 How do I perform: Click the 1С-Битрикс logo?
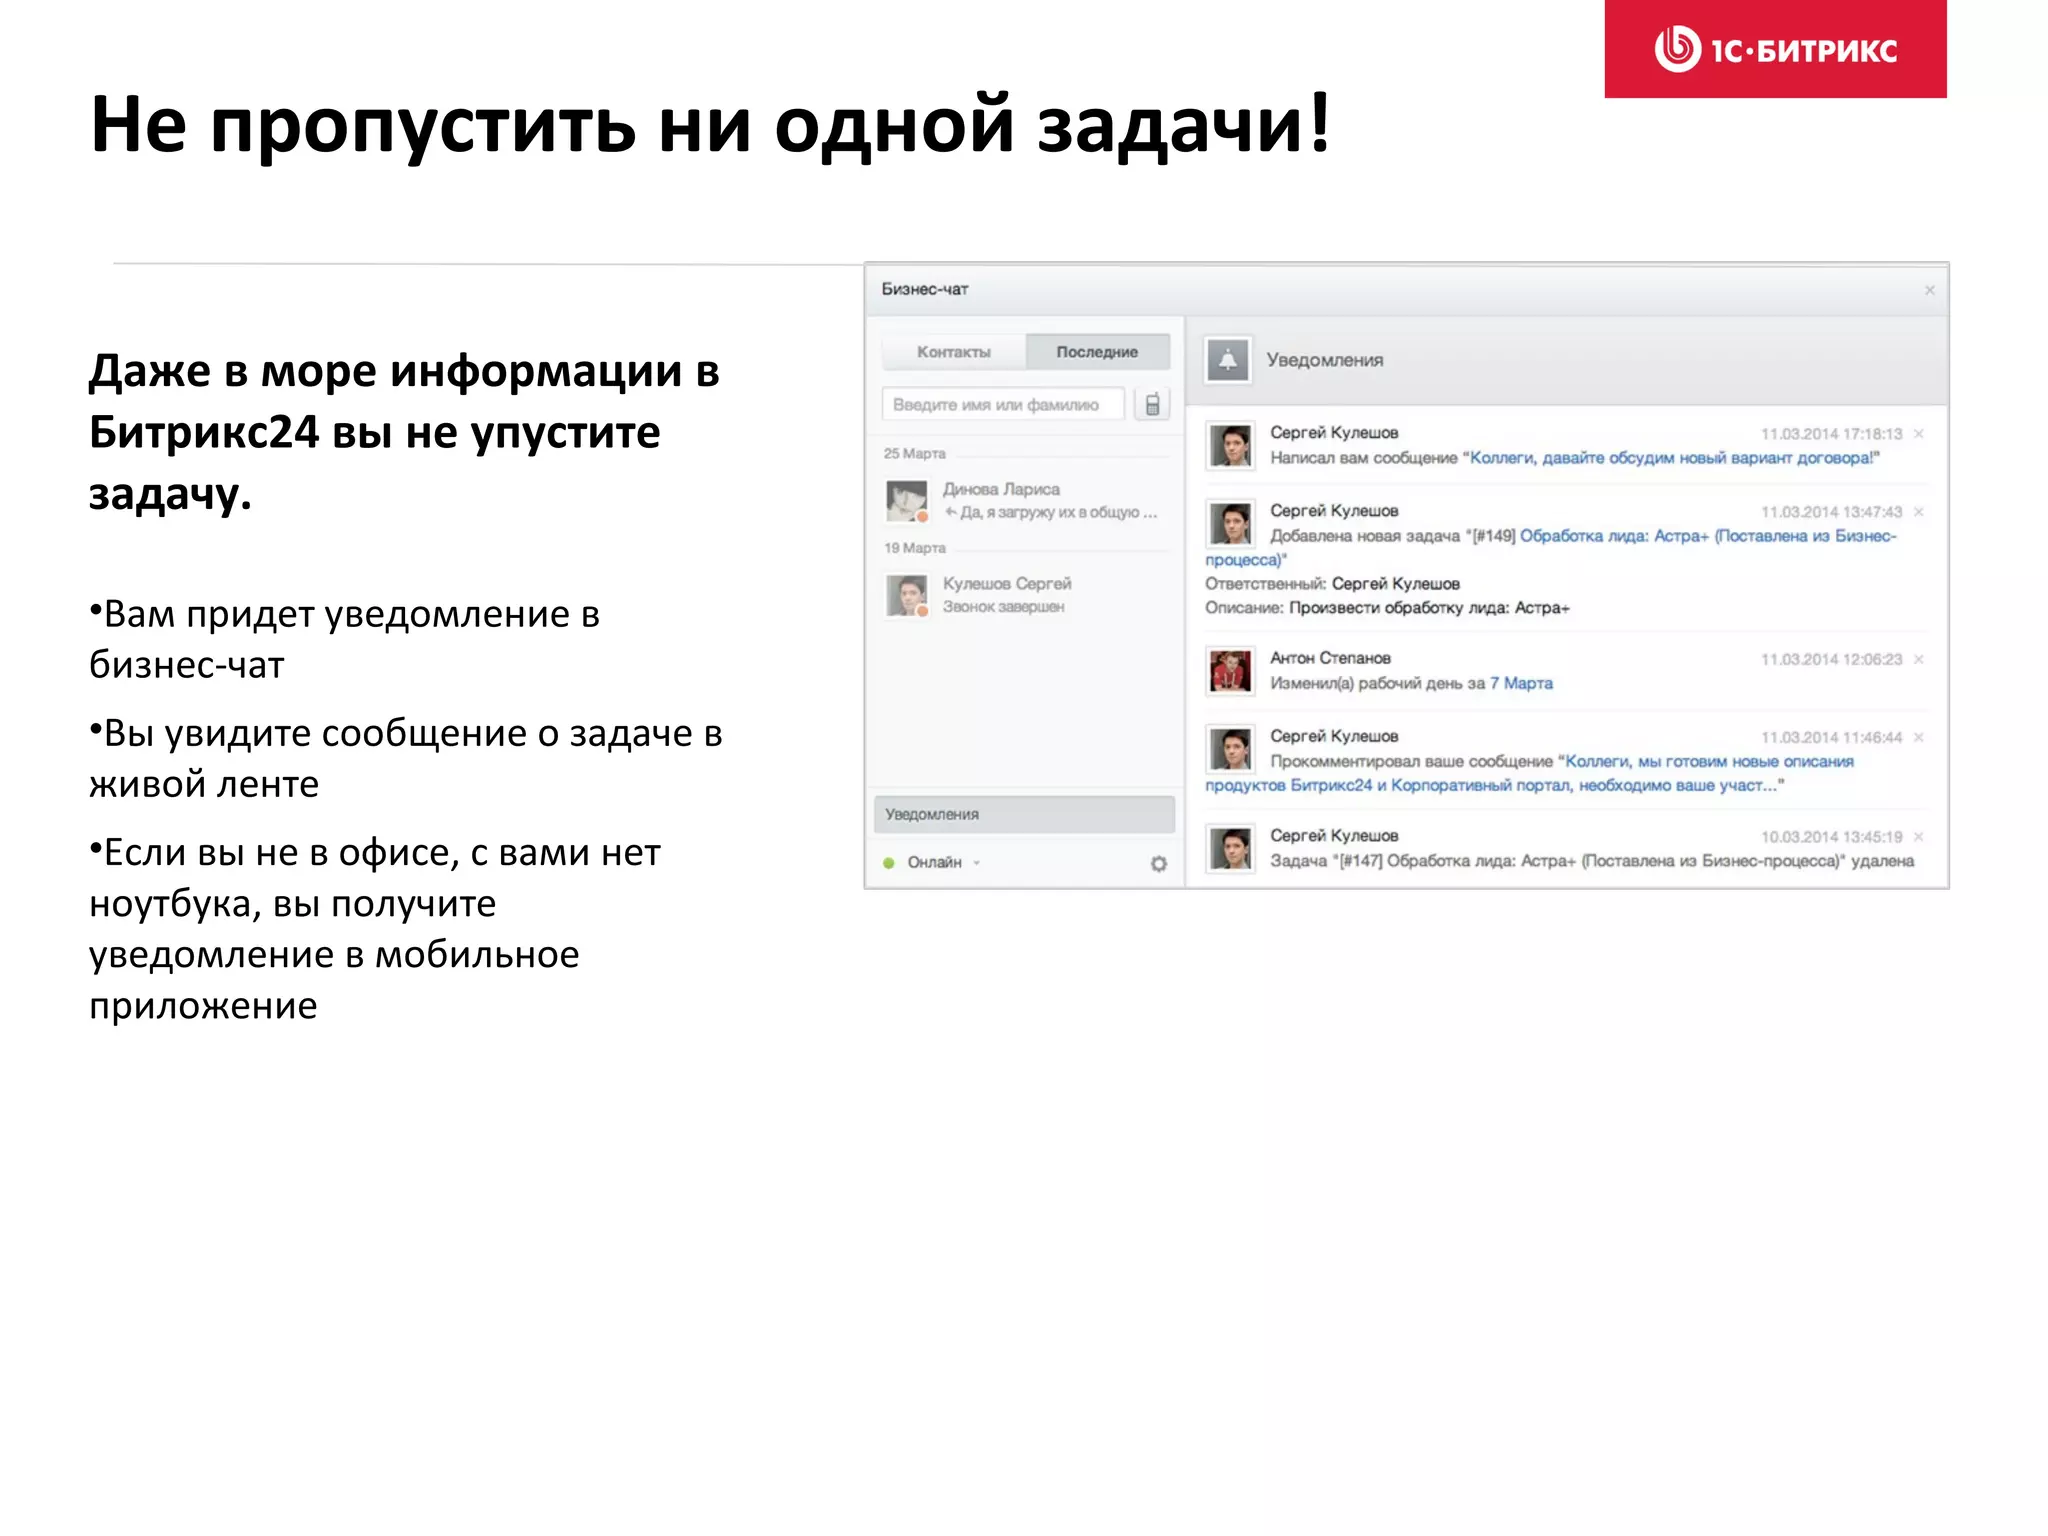(x=1775, y=49)
